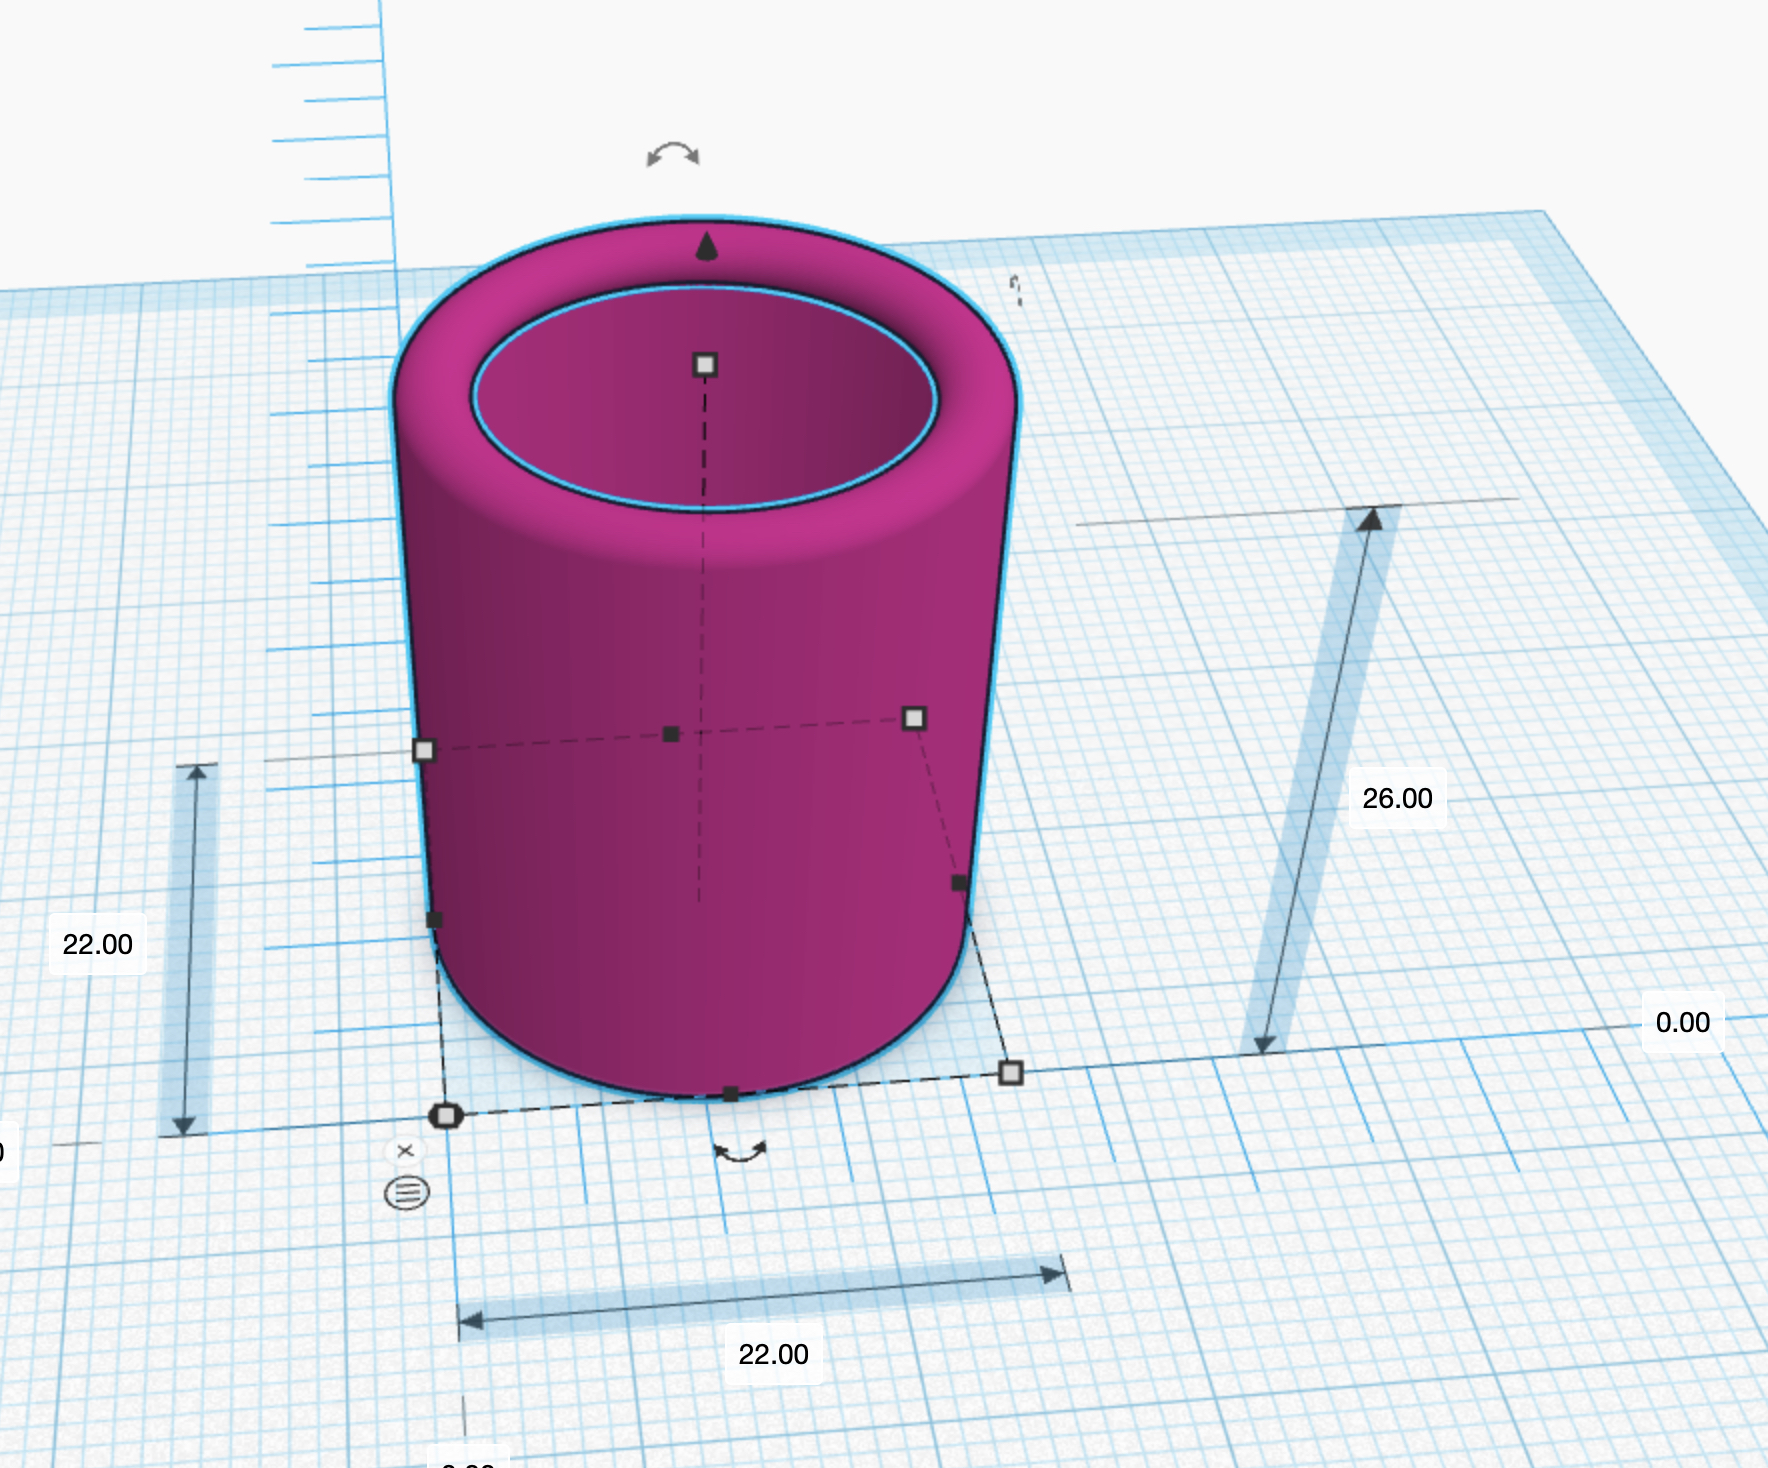Image resolution: width=1768 pixels, height=1468 pixels.
Task: Click black midpoint handle at dashed line center
Action: click(671, 734)
